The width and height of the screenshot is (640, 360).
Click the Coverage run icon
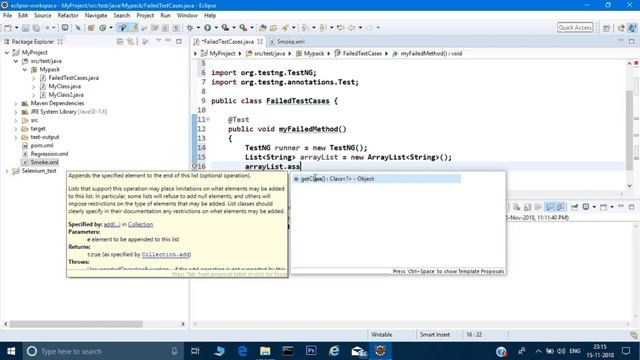coord(225,28)
